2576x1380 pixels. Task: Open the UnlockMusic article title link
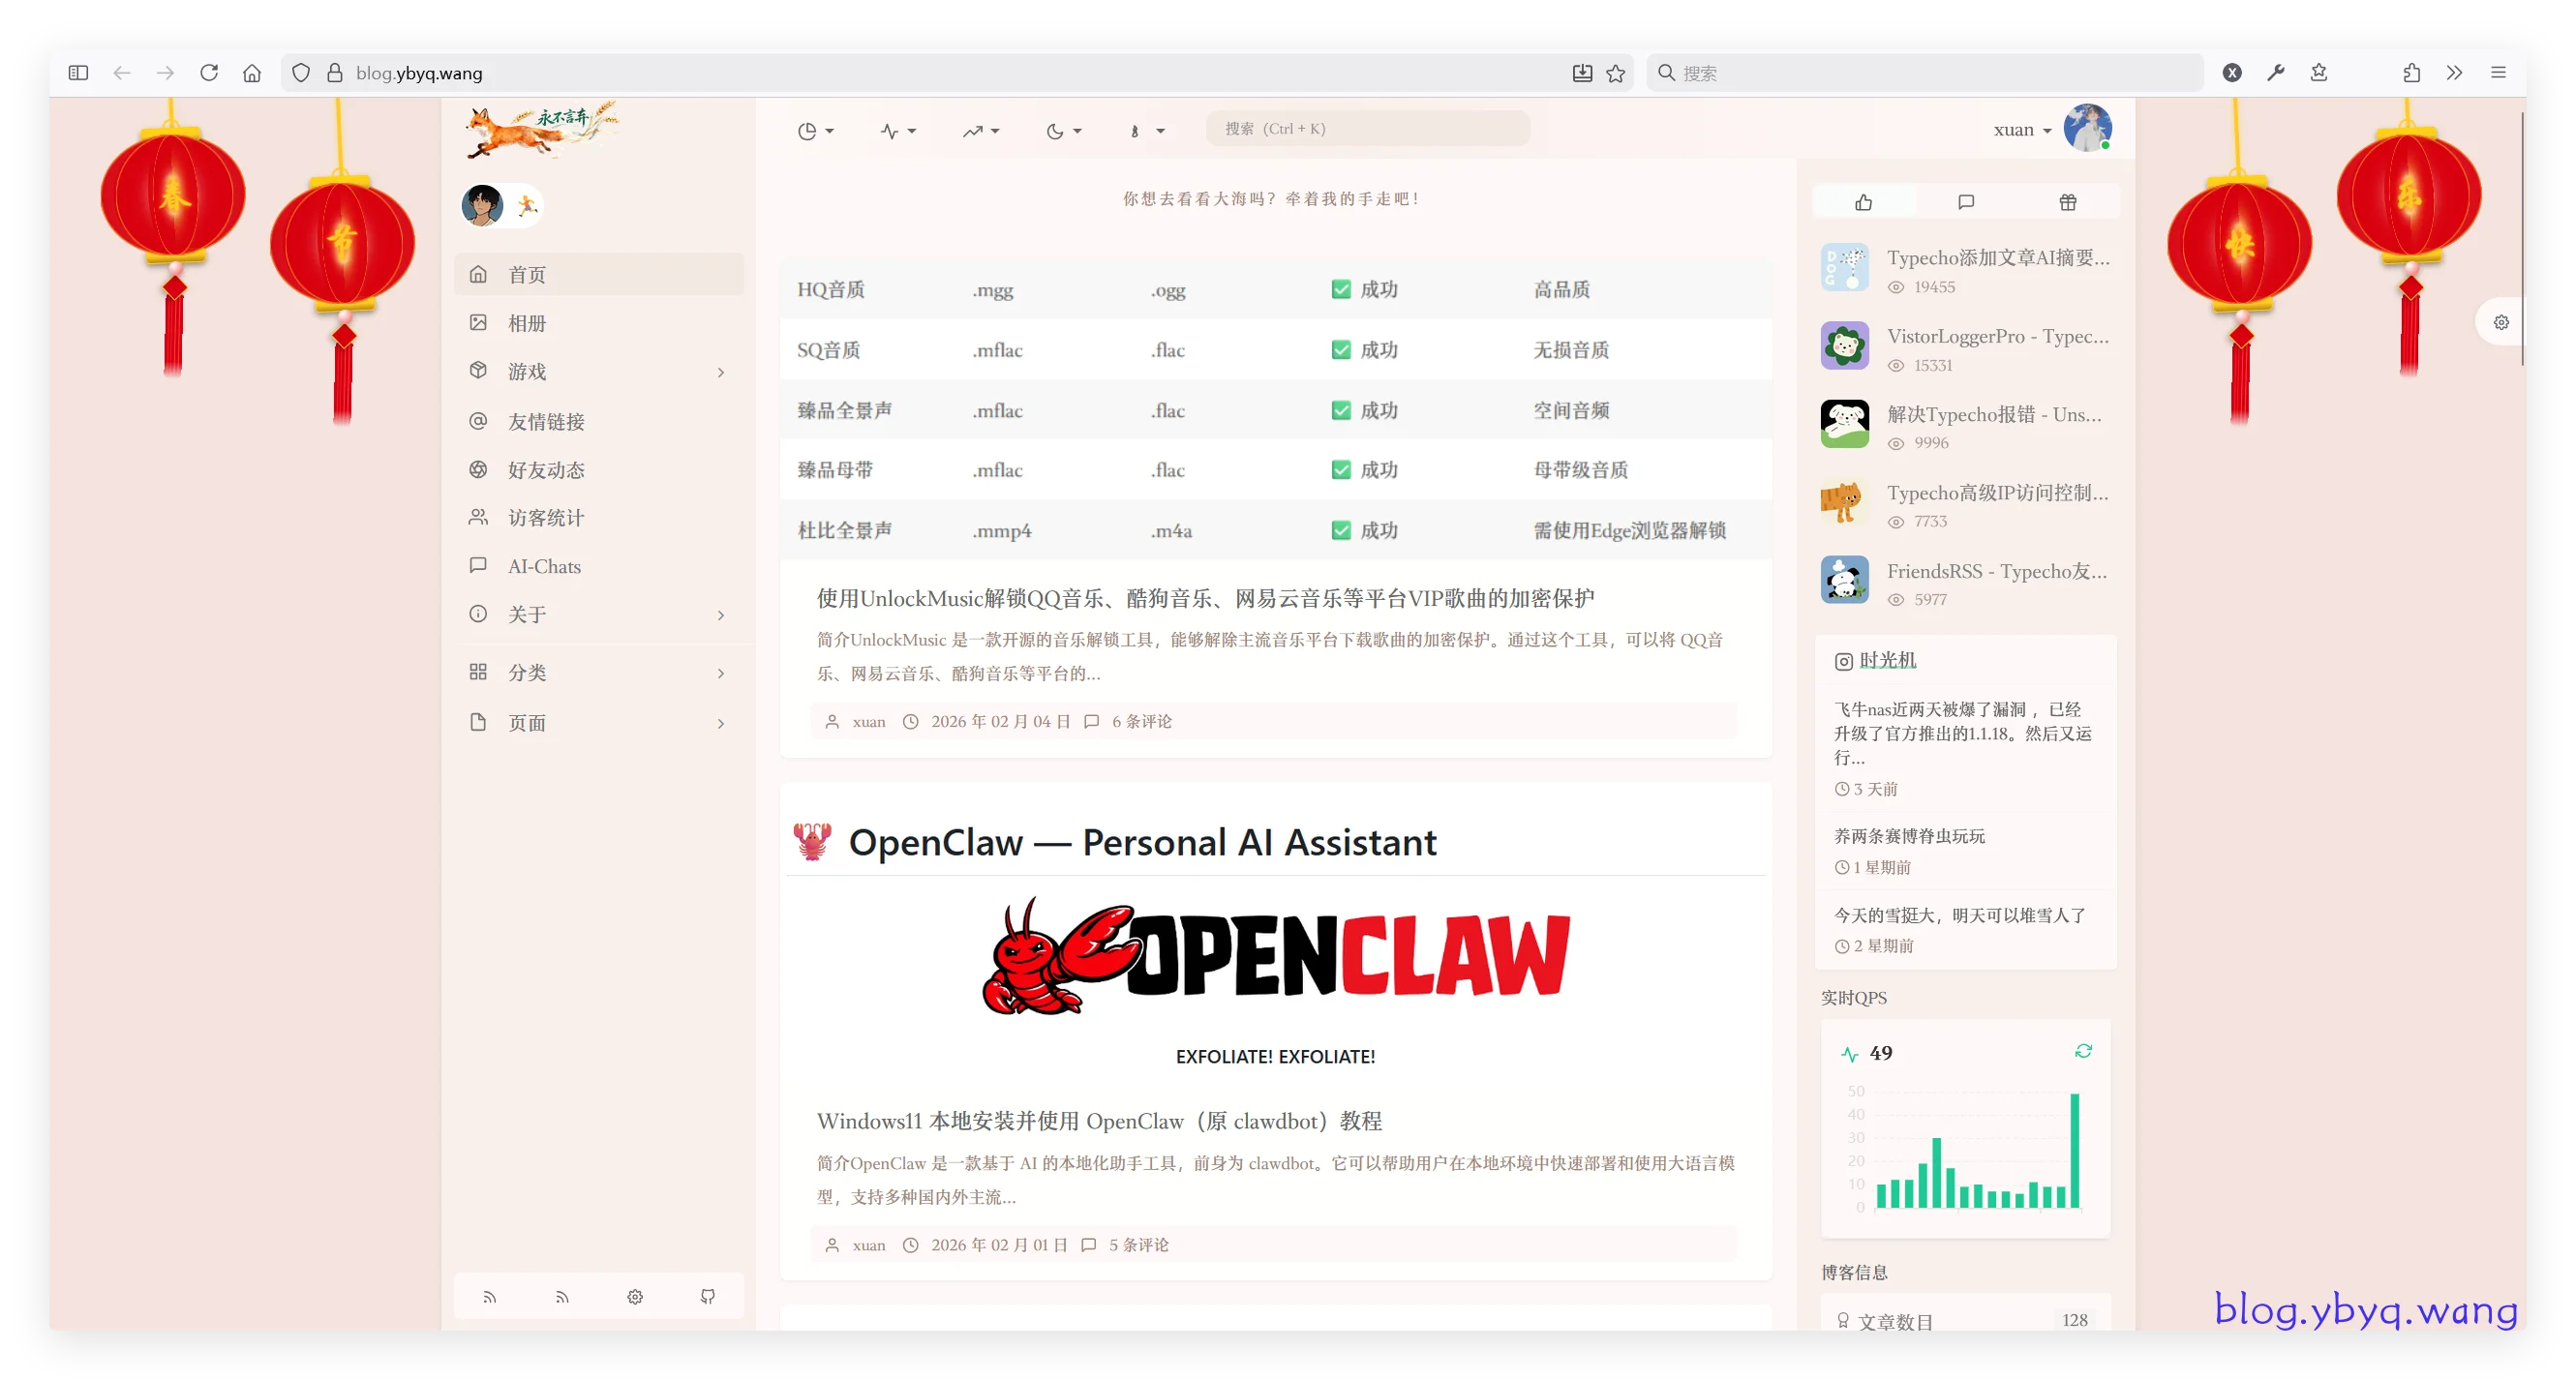[1205, 598]
